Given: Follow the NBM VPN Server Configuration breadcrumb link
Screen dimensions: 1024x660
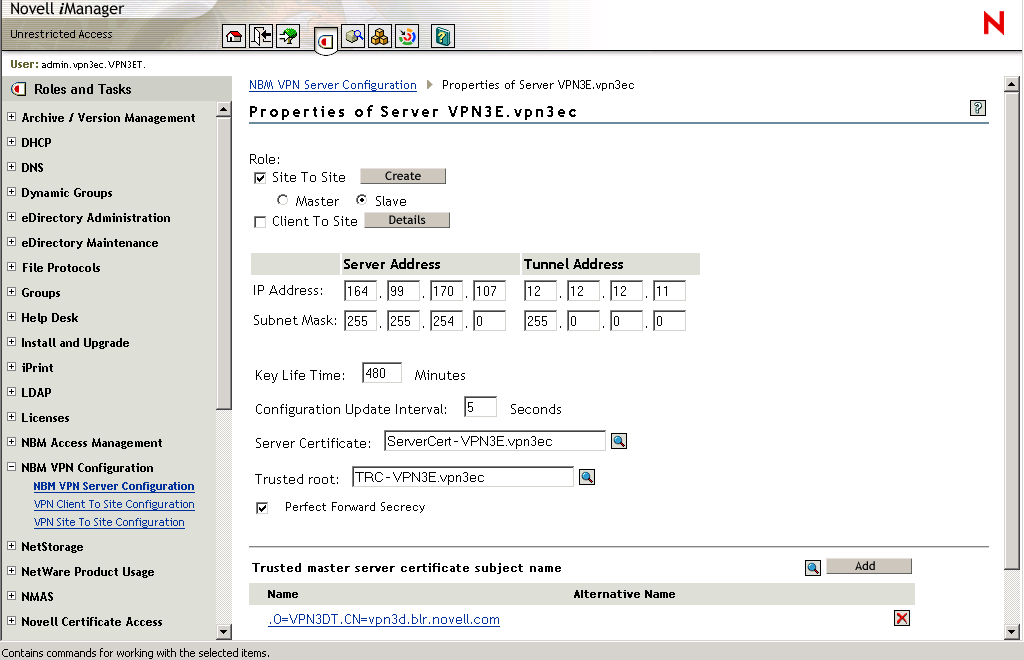Looking at the screenshot, I should coord(332,85).
